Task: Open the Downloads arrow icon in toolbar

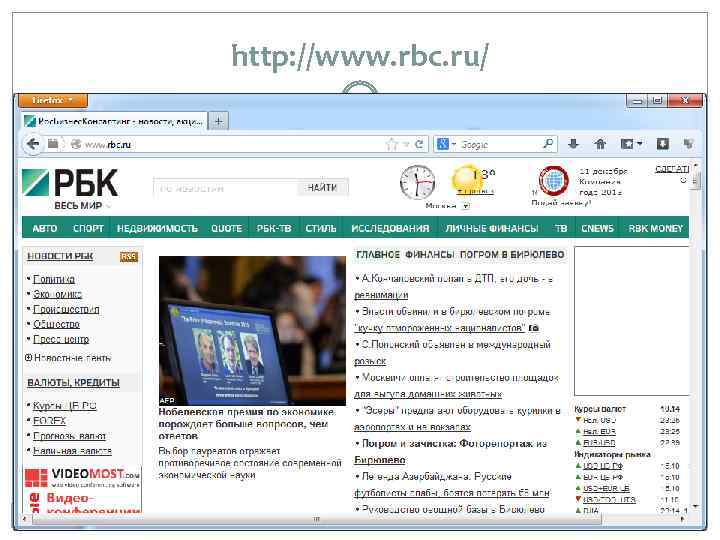Action: pyautogui.click(x=574, y=144)
